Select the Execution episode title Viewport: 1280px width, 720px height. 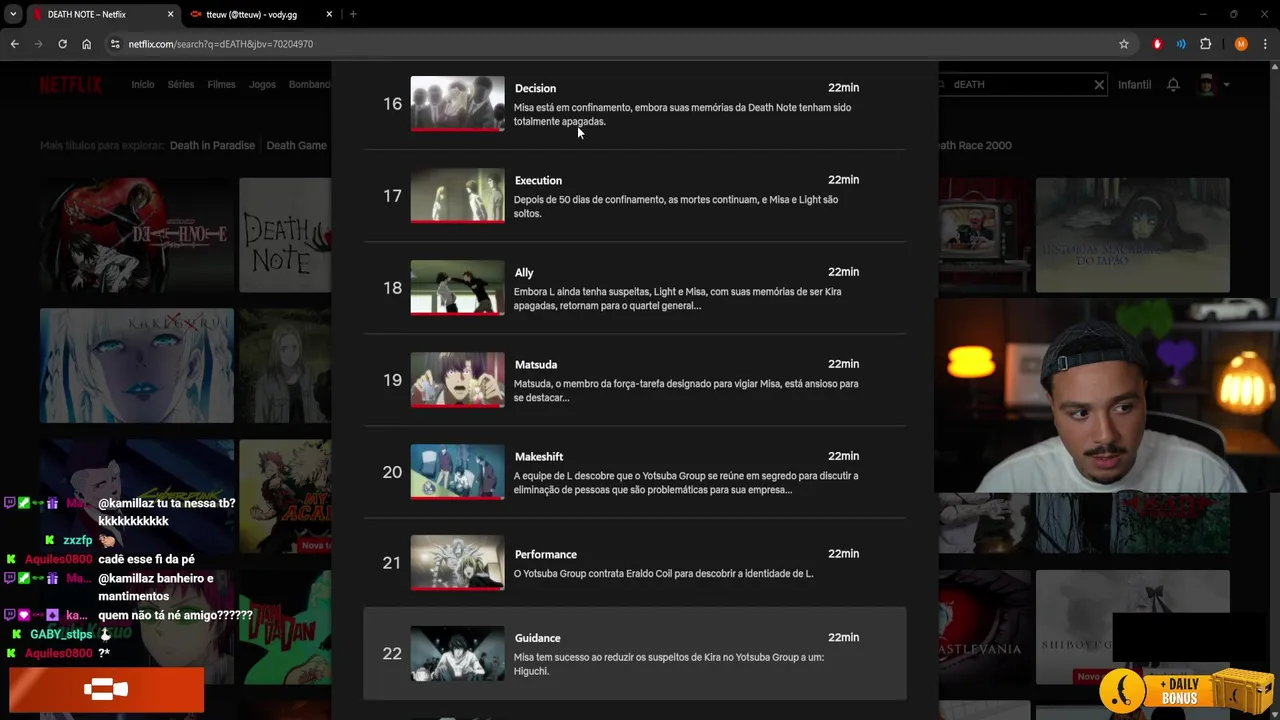(538, 180)
